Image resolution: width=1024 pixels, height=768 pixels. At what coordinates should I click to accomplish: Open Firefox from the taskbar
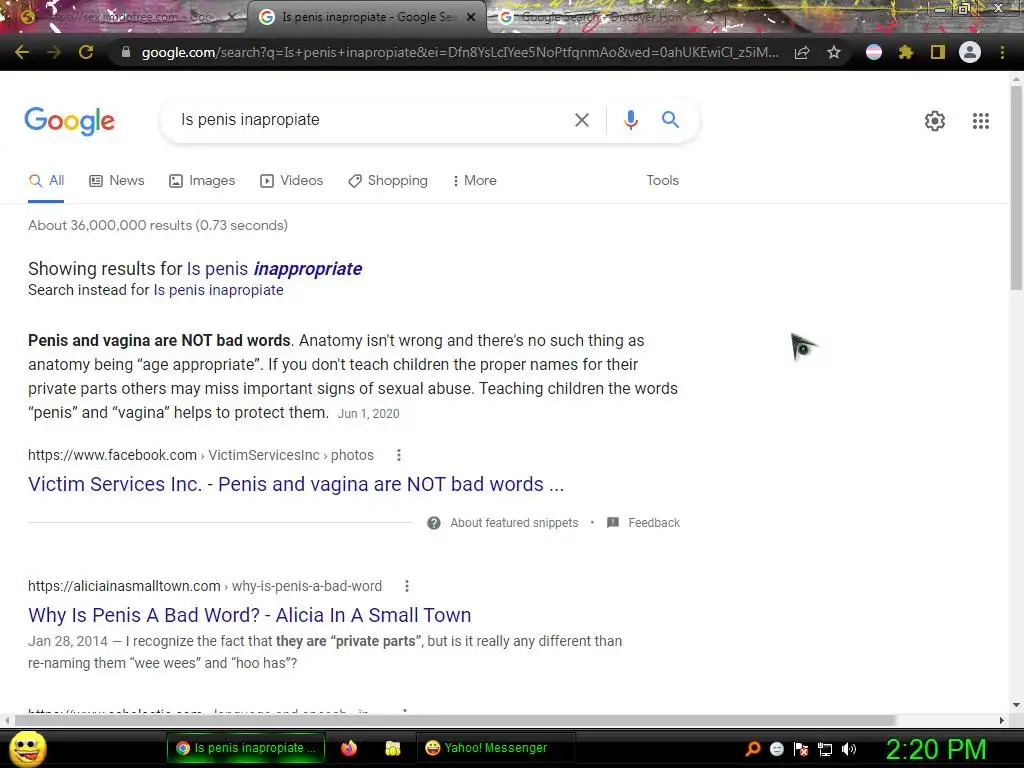(x=349, y=748)
